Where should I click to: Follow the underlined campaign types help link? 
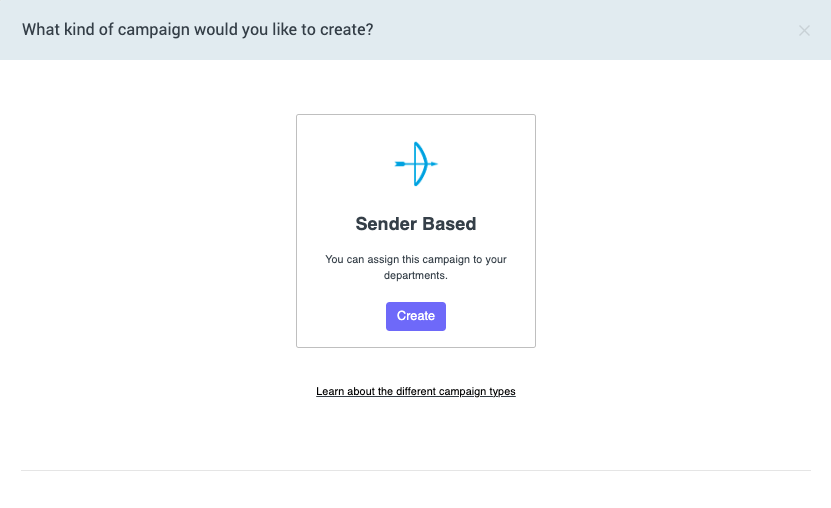(x=415, y=391)
